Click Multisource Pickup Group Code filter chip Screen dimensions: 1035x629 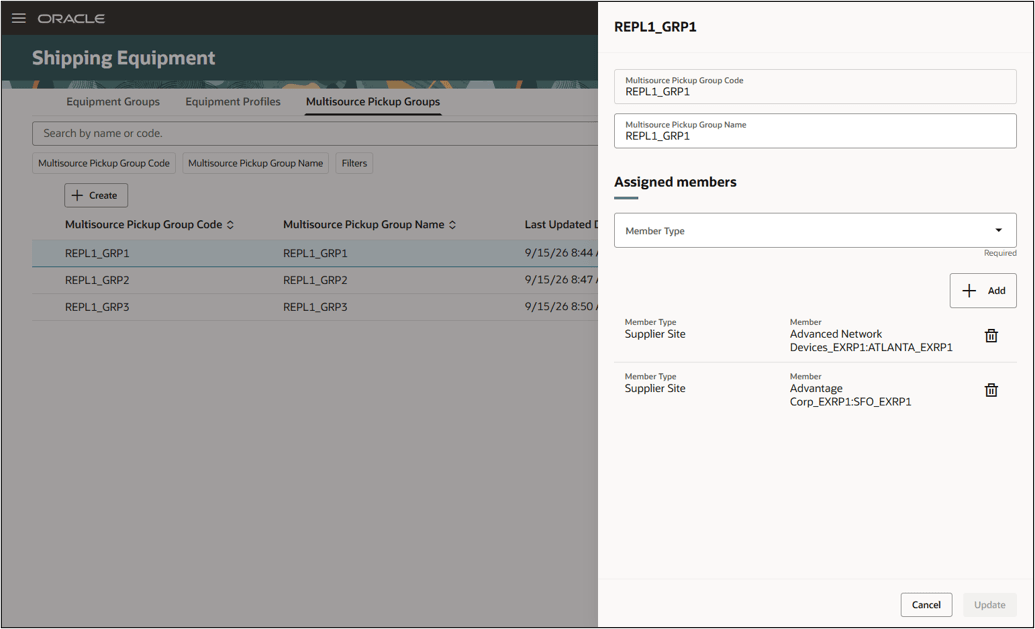pyautogui.click(x=104, y=163)
